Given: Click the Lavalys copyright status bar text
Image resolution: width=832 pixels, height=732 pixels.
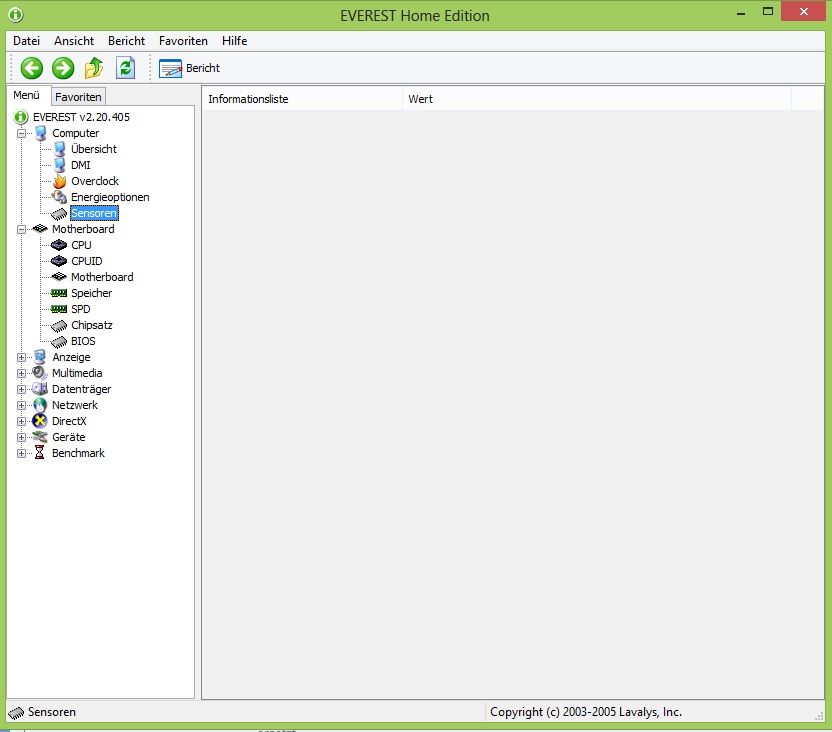Looking at the screenshot, I should pos(586,712).
